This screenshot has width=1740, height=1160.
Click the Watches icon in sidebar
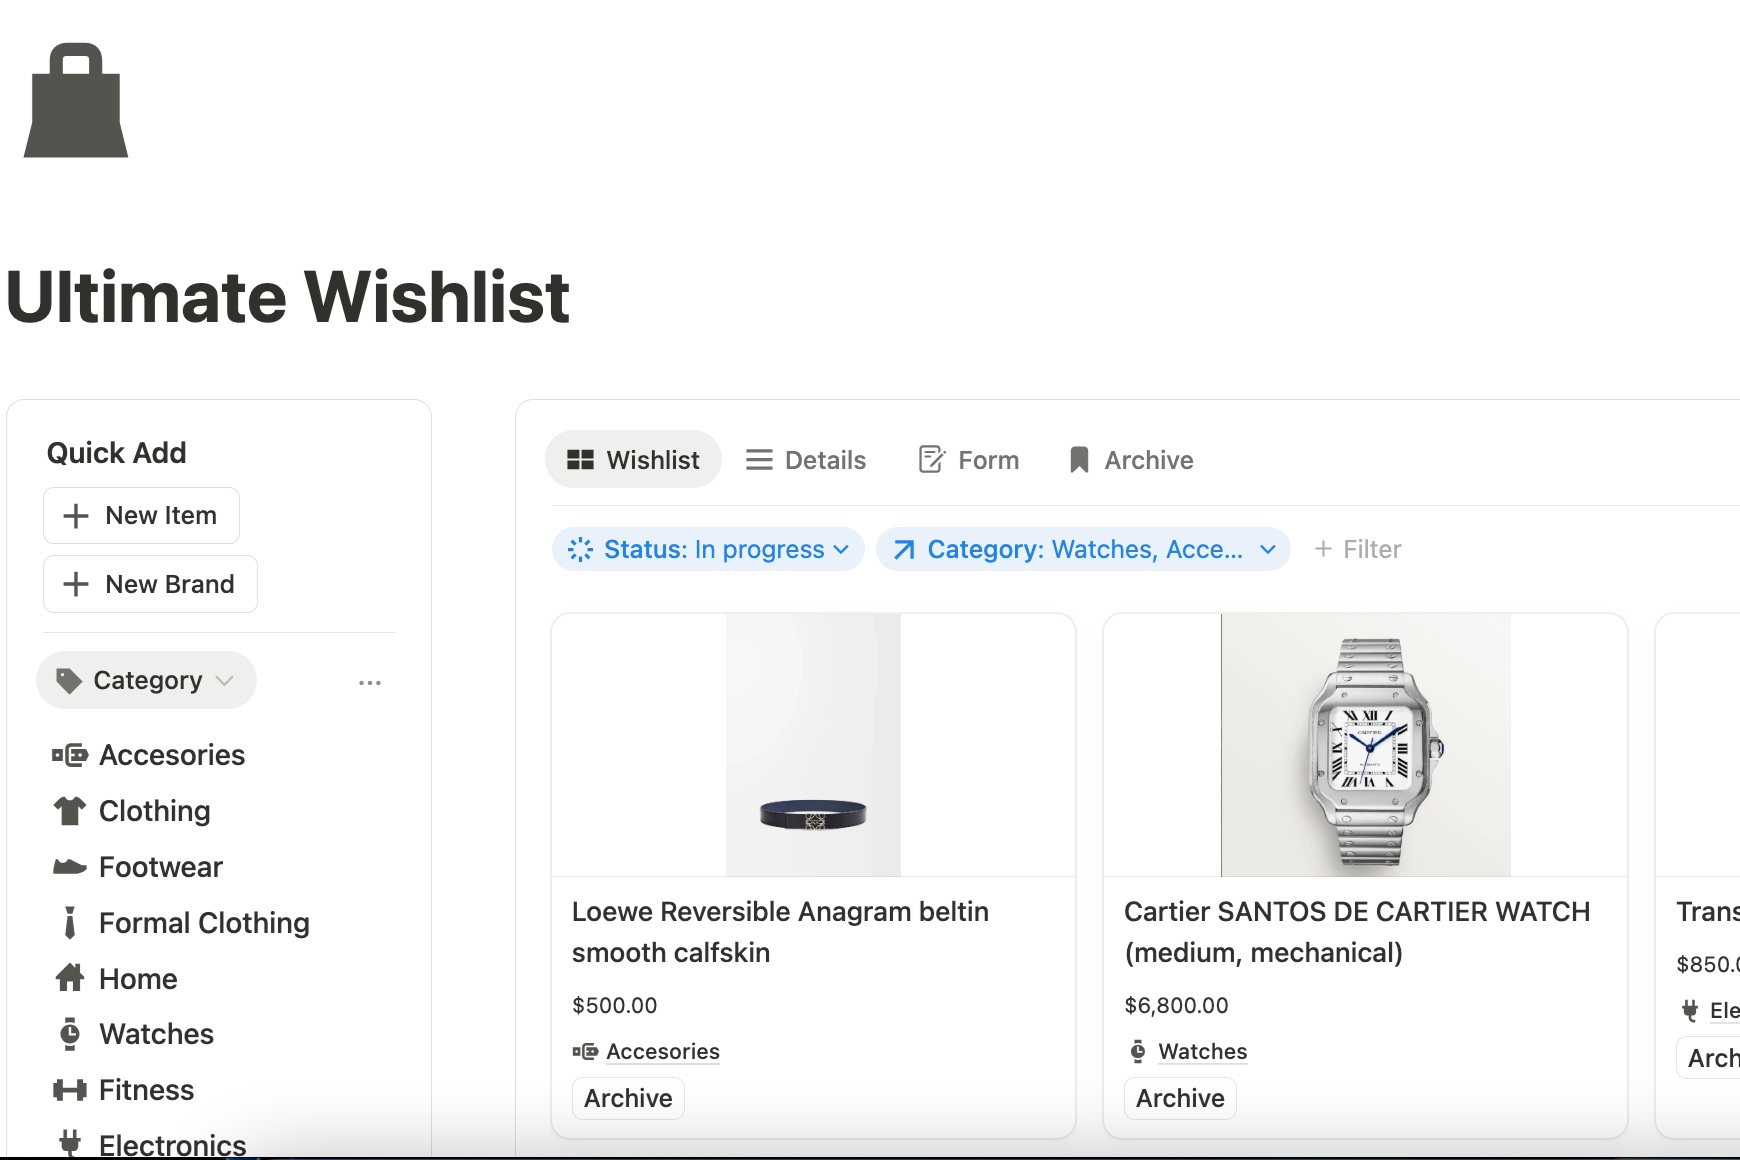(x=70, y=1034)
